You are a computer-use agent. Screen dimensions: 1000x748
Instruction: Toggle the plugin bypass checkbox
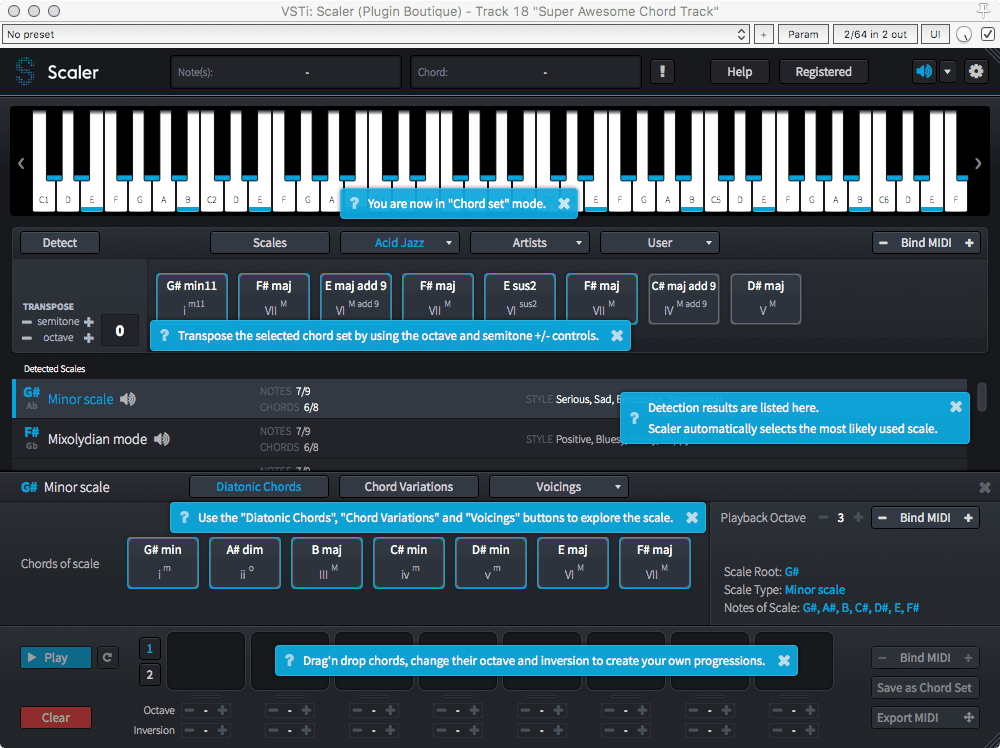pos(987,34)
